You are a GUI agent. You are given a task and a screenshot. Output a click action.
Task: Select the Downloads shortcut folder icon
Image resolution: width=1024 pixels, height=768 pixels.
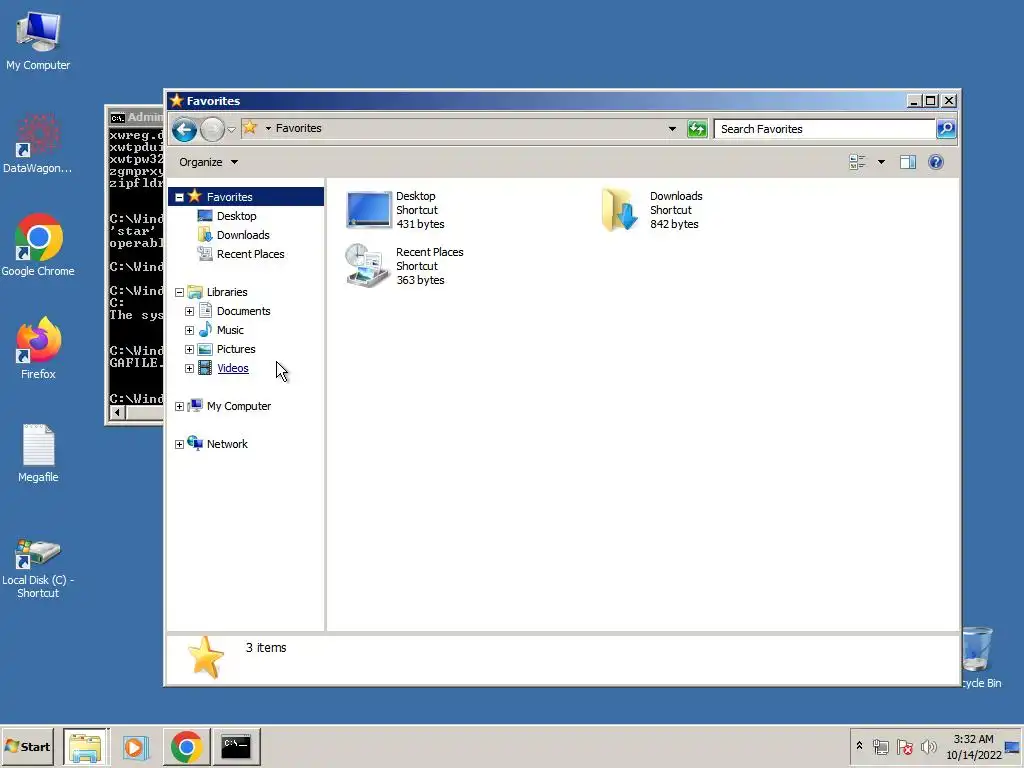point(619,210)
